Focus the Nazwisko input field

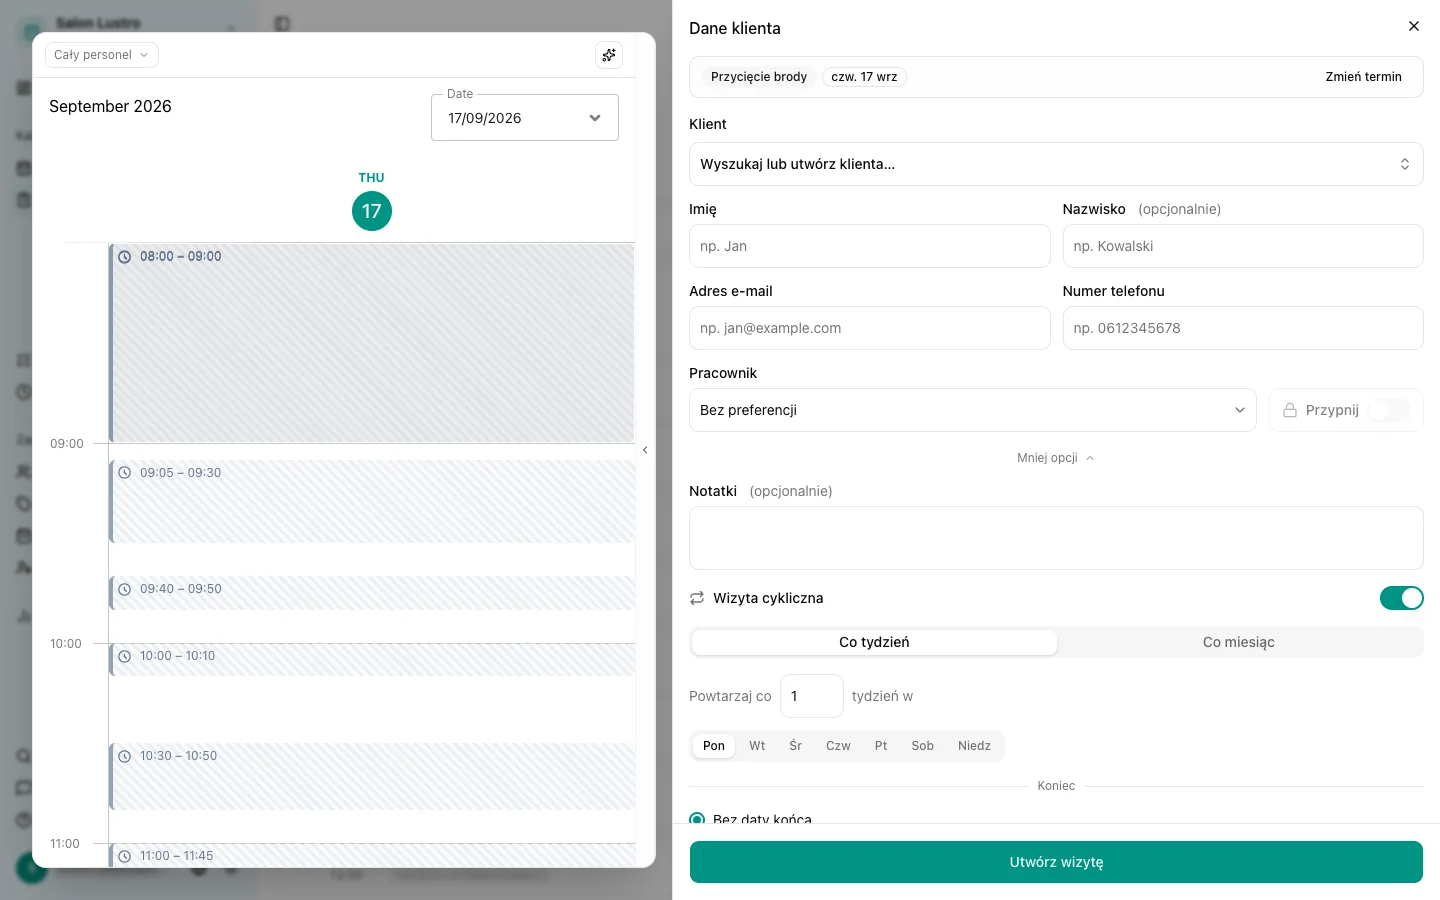[1243, 246]
